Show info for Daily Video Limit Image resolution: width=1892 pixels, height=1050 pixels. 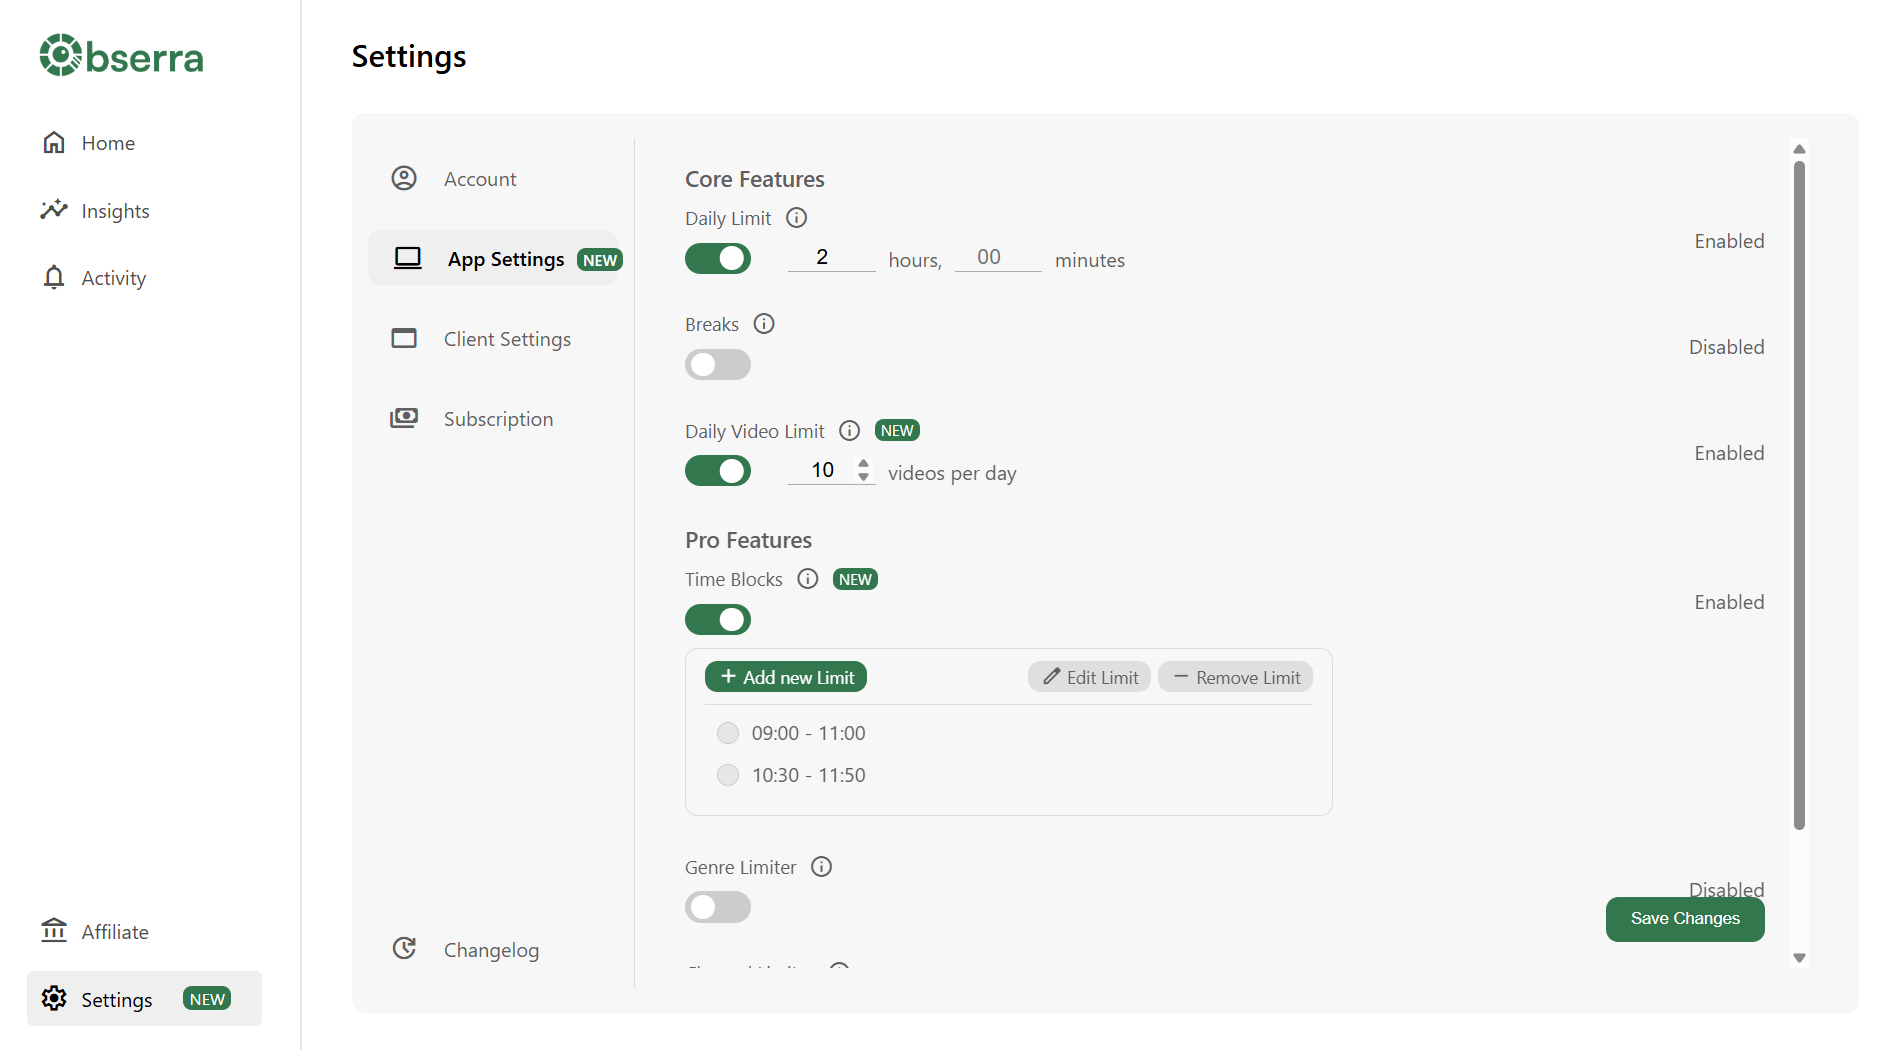[849, 431]
